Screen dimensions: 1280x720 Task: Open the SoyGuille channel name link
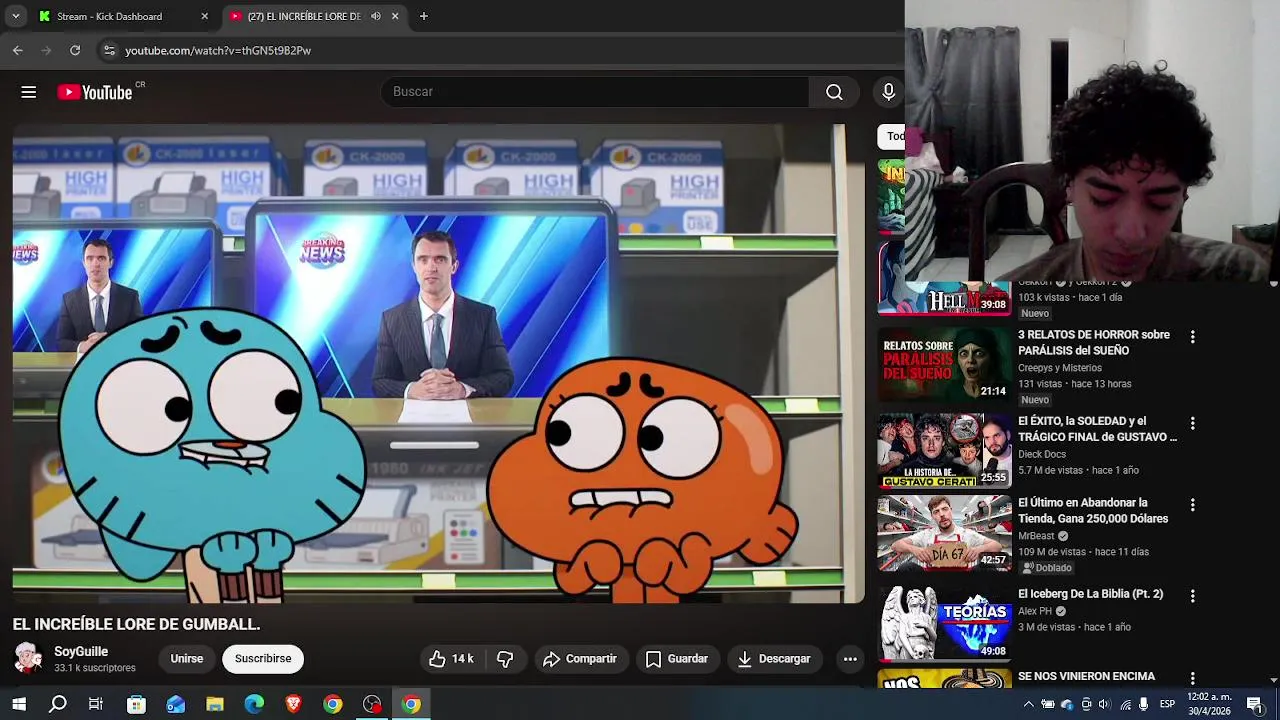pyautogui.click(x=81, y=651)
